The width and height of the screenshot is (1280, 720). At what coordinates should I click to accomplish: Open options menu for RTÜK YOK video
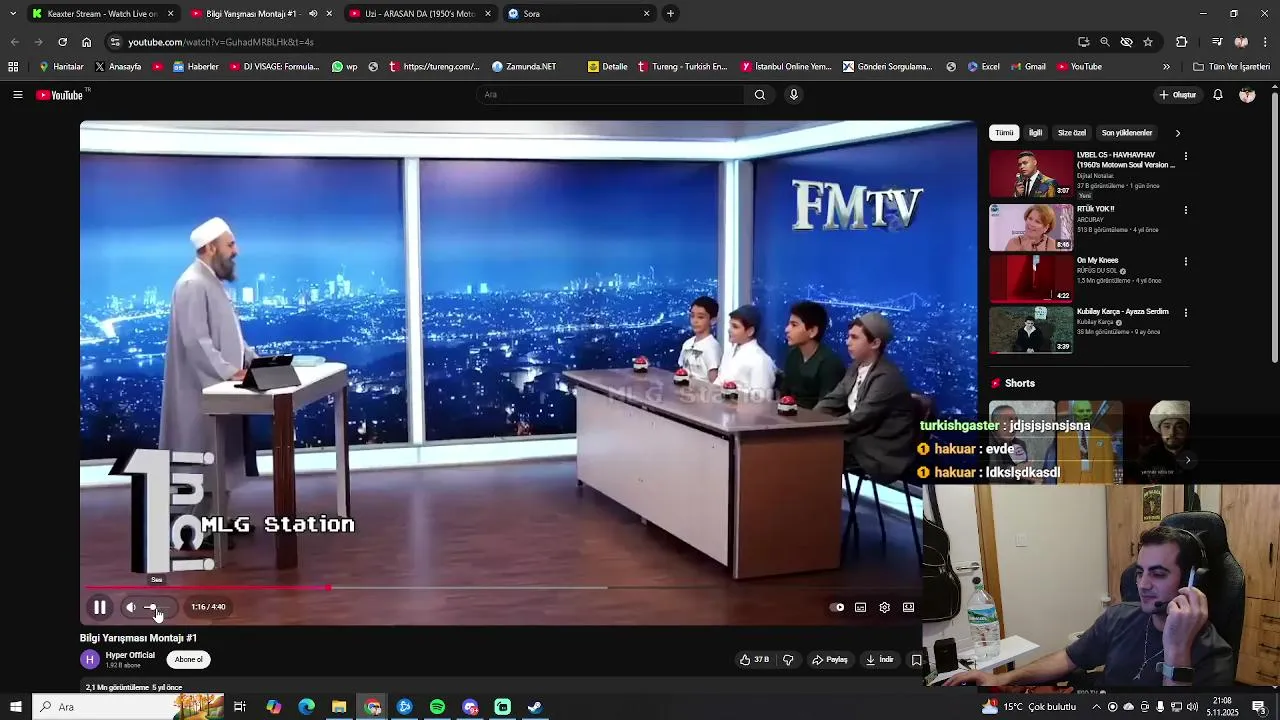click(x=1186, y=210)
